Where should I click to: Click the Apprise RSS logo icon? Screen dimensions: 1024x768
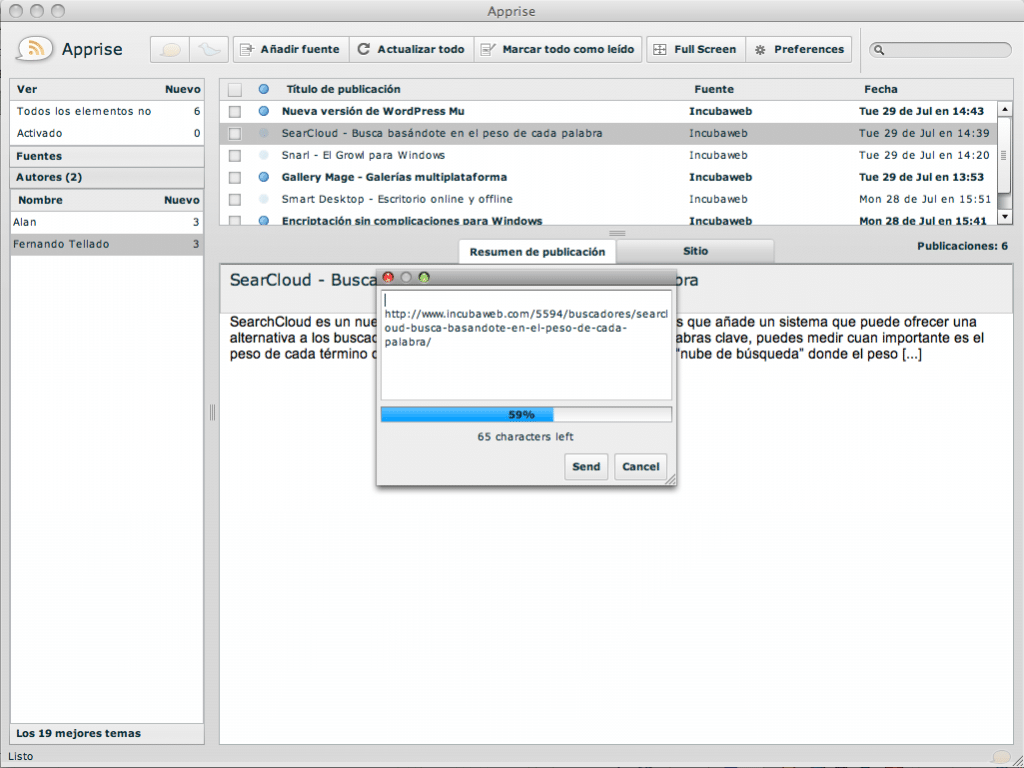pos(35,49)
